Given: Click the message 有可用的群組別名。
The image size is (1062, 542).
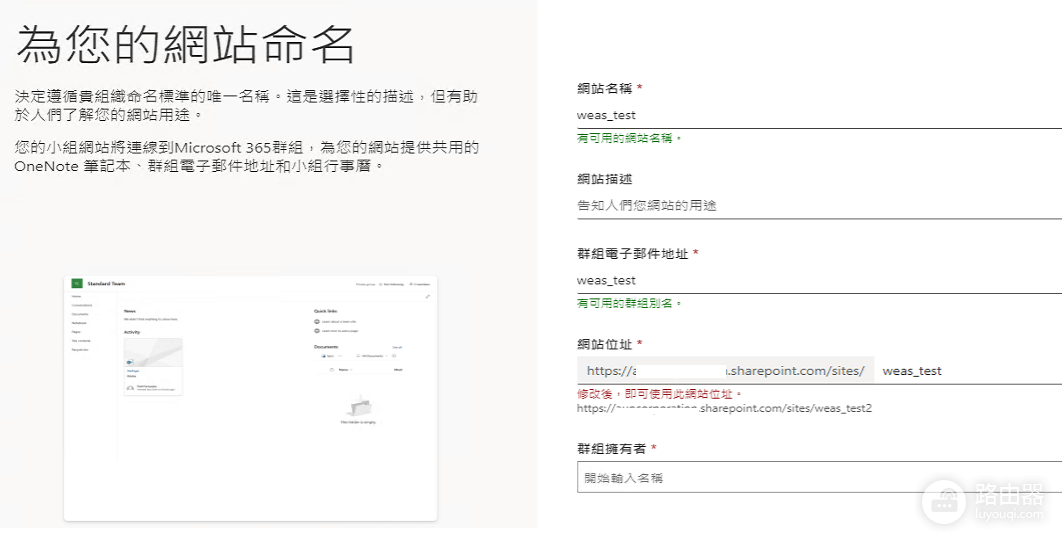Looking at the screenshot, I should click(x=629, y=304).
